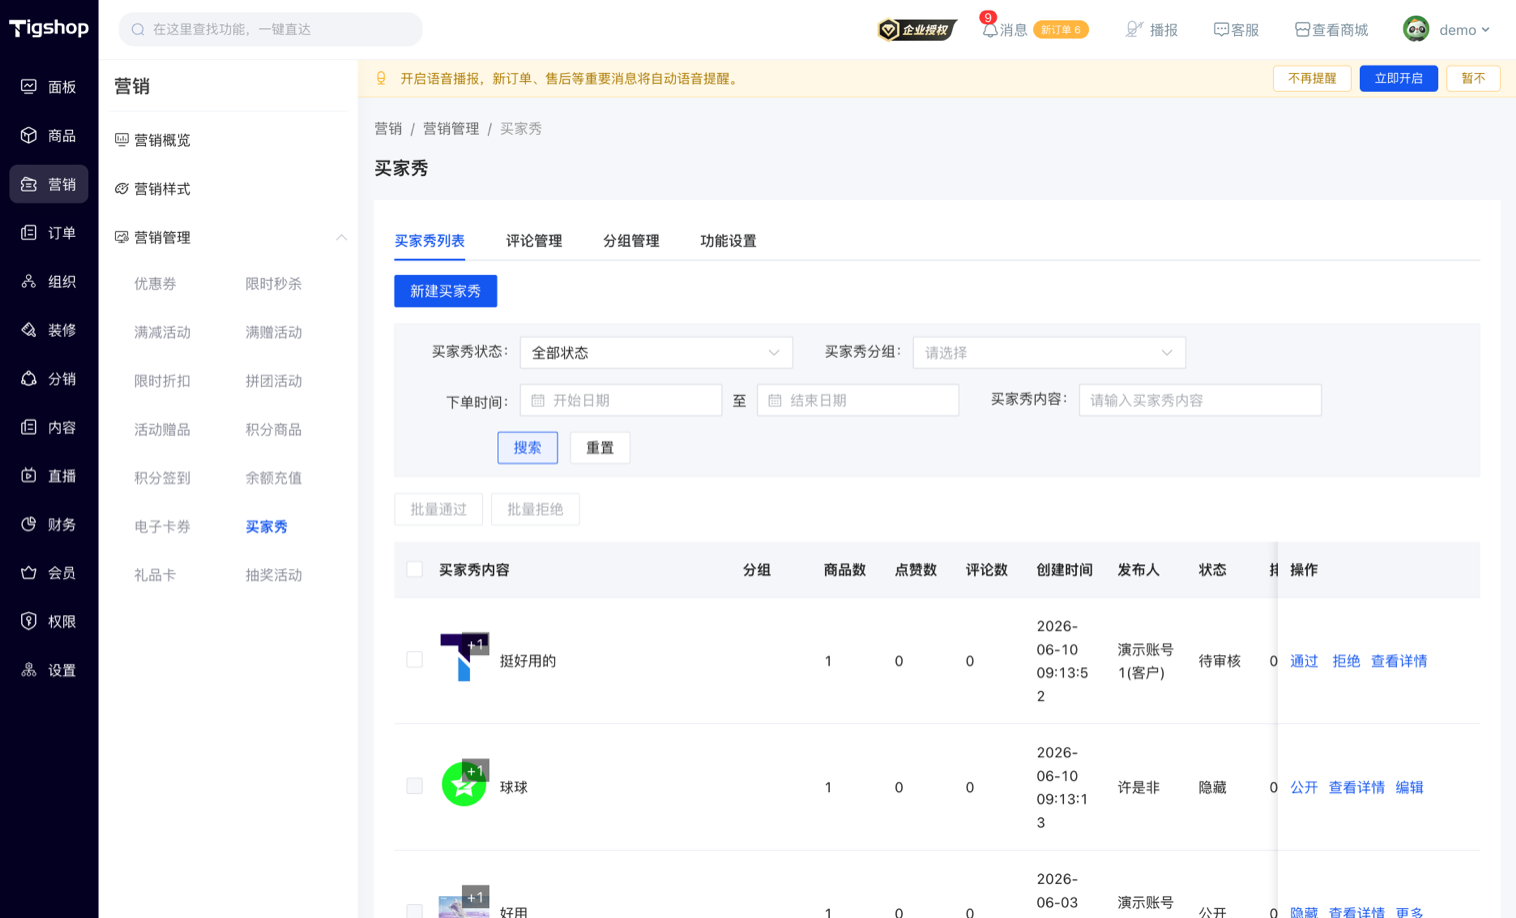Open the 组织 organization sidebar icon
Screen dimensions: 1516x918
coord(29,281)
